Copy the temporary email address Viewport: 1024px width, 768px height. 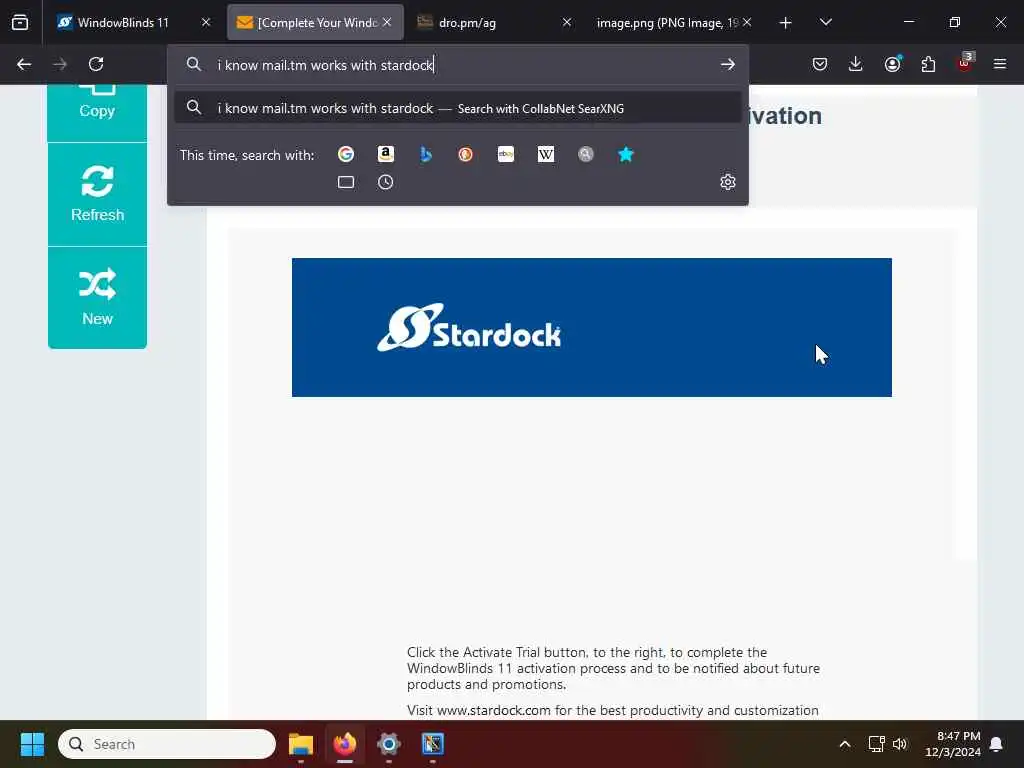pos(97,112)
